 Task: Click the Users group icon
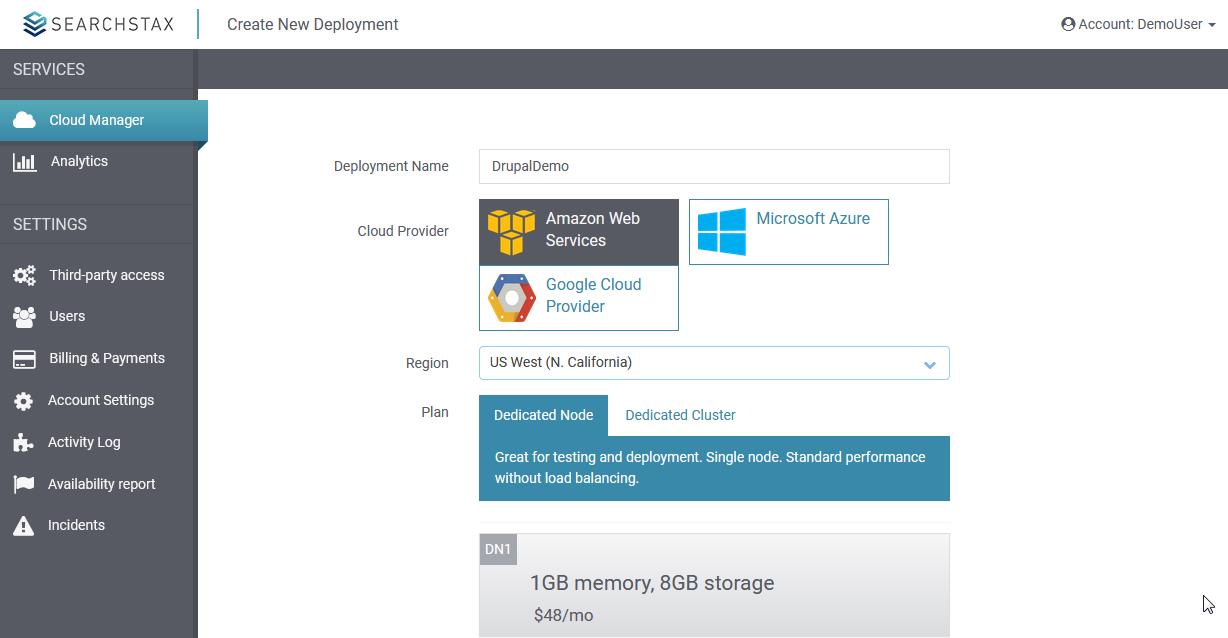(24, 316)
